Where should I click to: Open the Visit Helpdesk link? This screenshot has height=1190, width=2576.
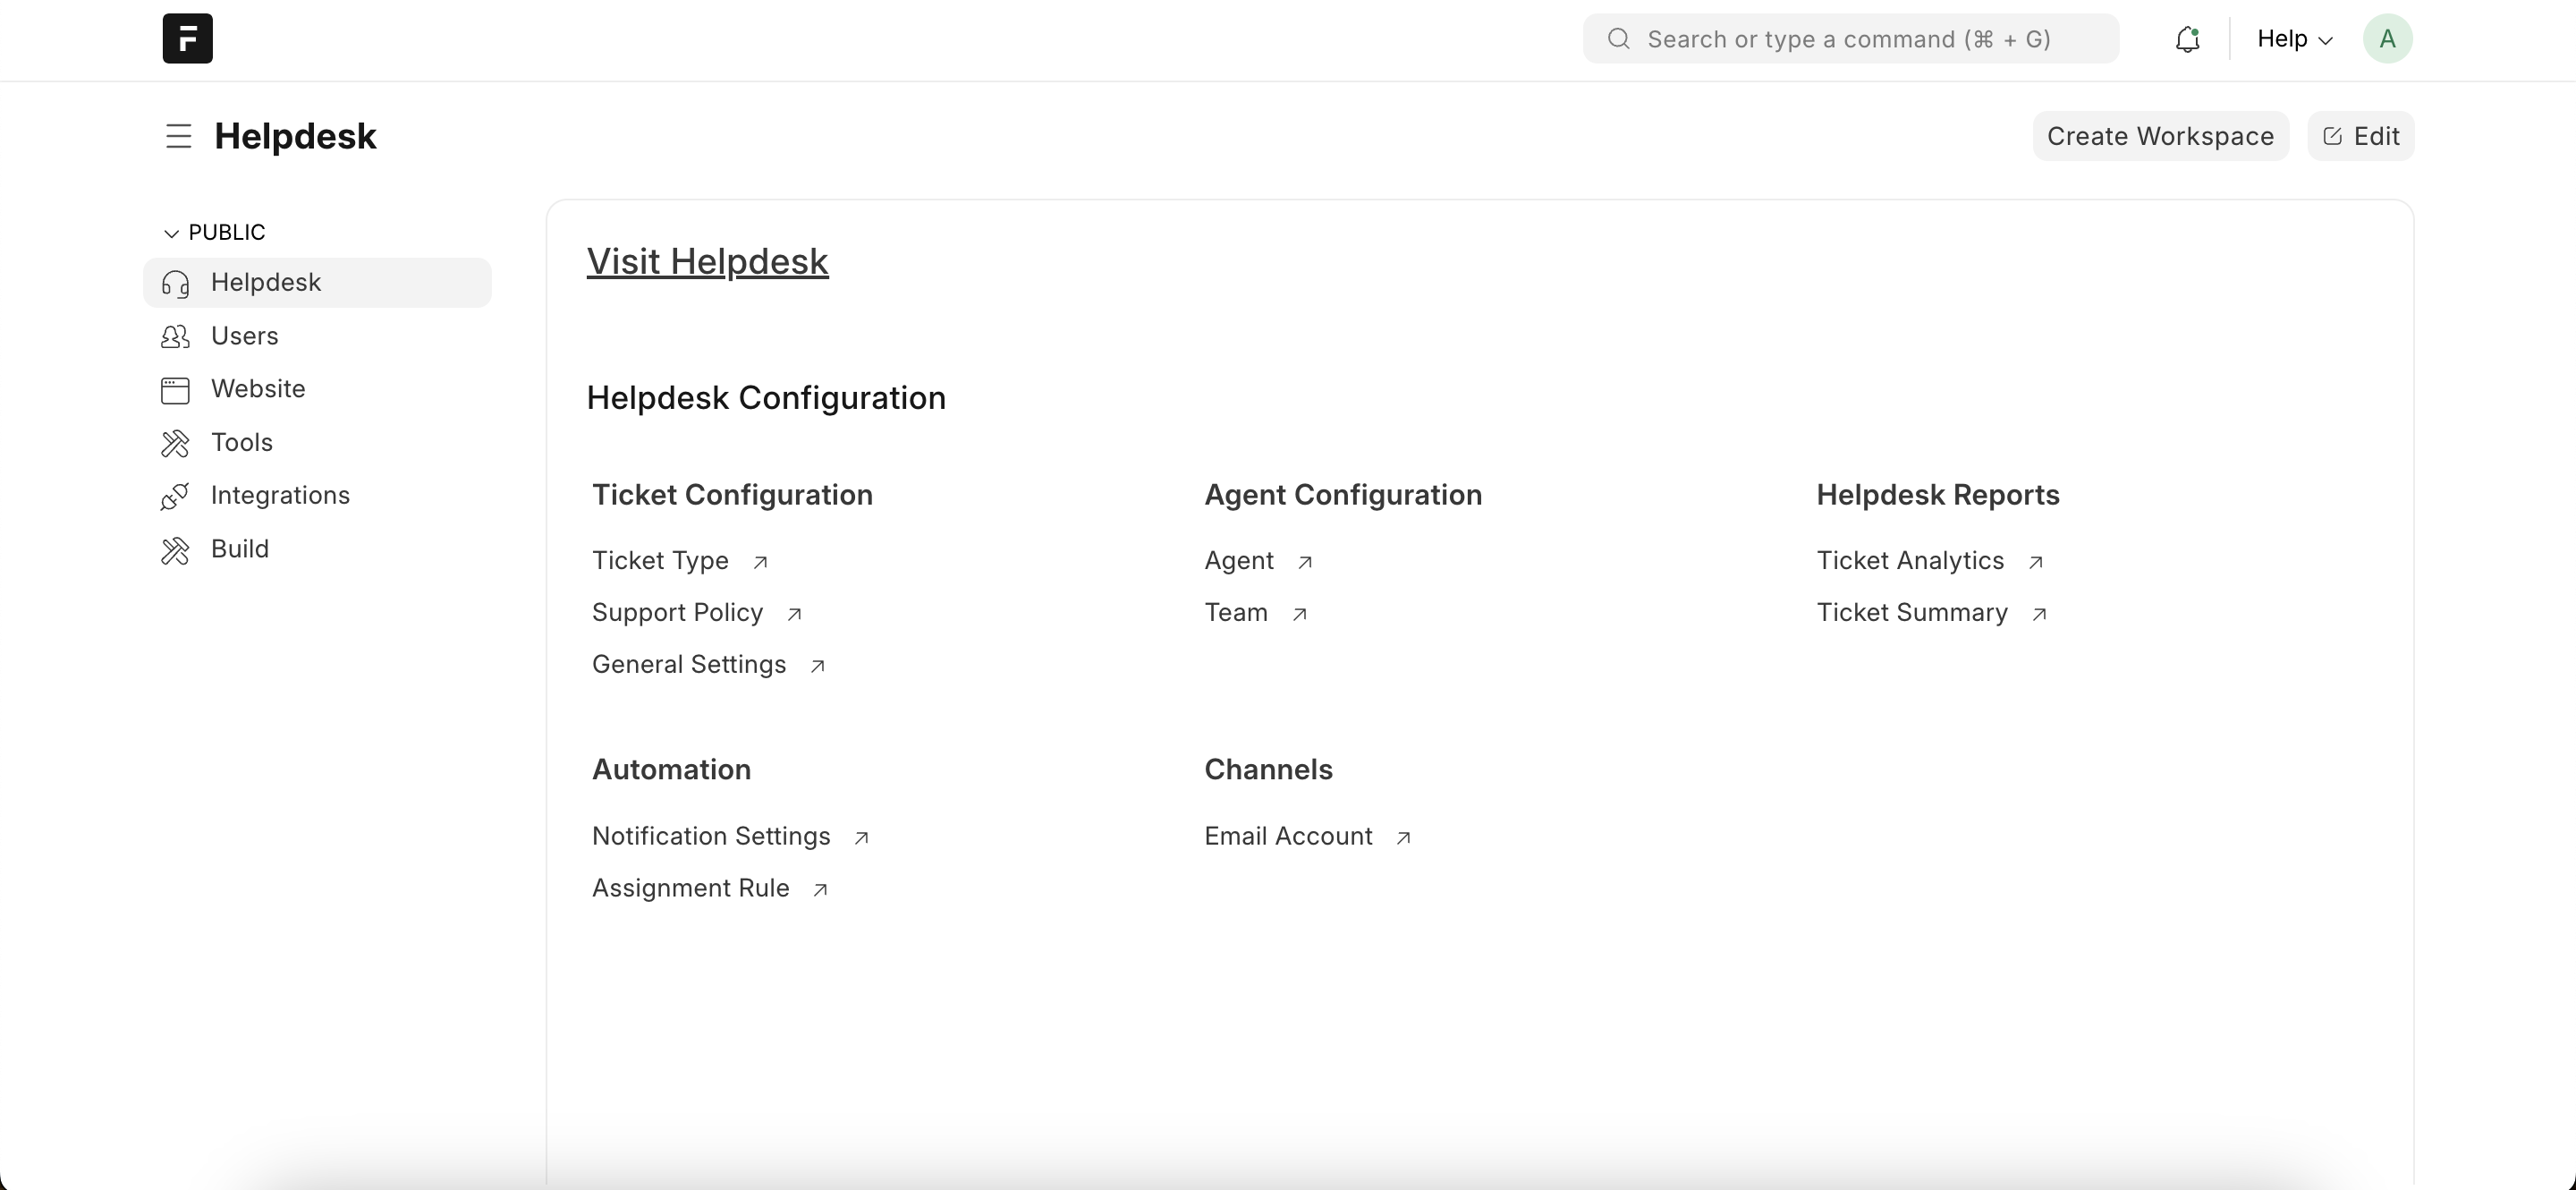pyautogui.click(x=707, y=261)
